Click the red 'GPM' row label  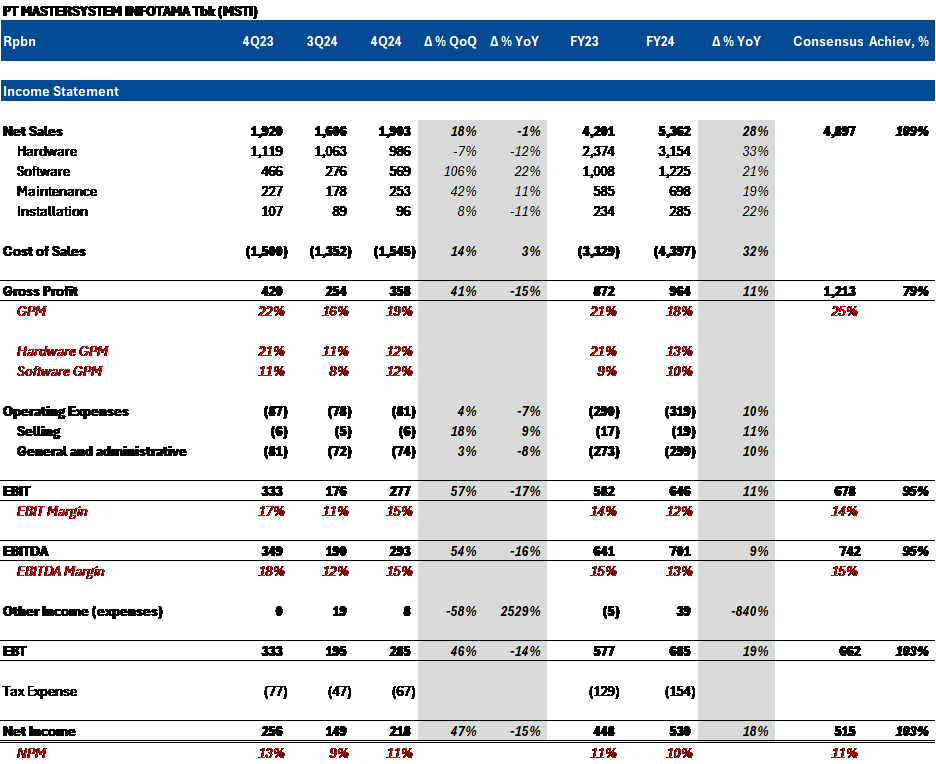pos(32,311)
